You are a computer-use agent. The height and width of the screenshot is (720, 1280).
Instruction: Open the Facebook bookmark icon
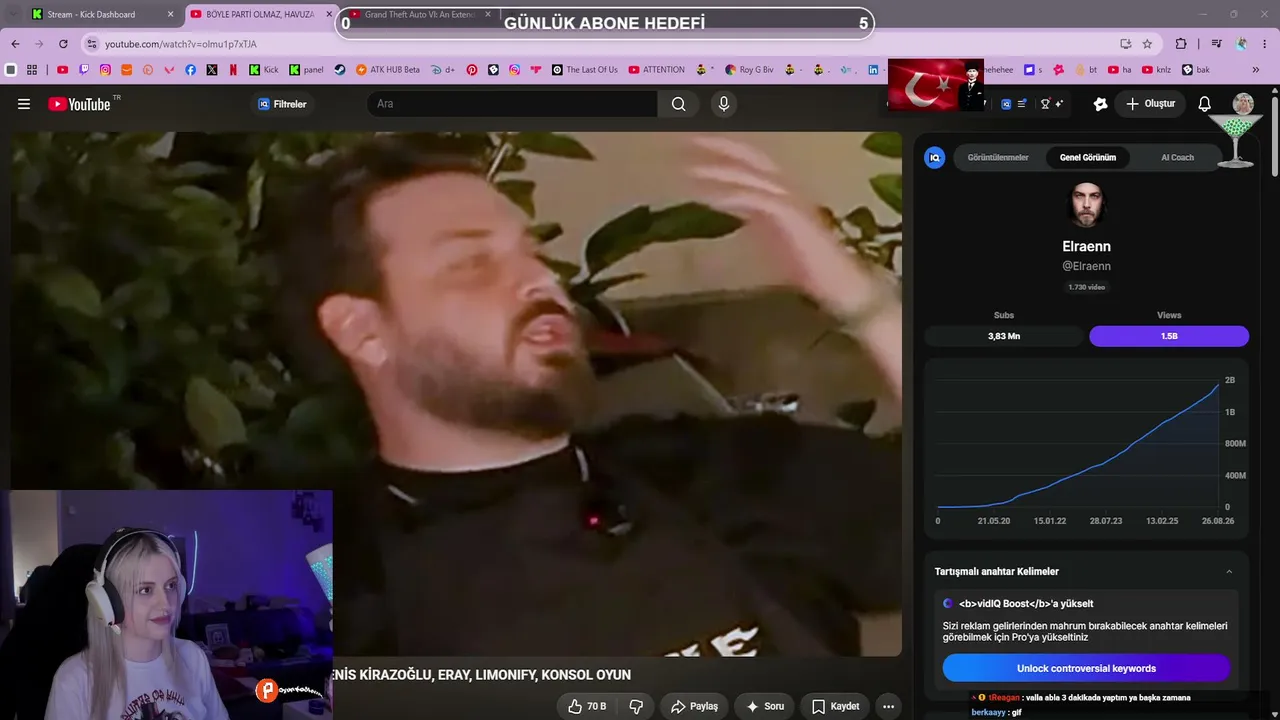pyautogui.click(x=191, y=70)
